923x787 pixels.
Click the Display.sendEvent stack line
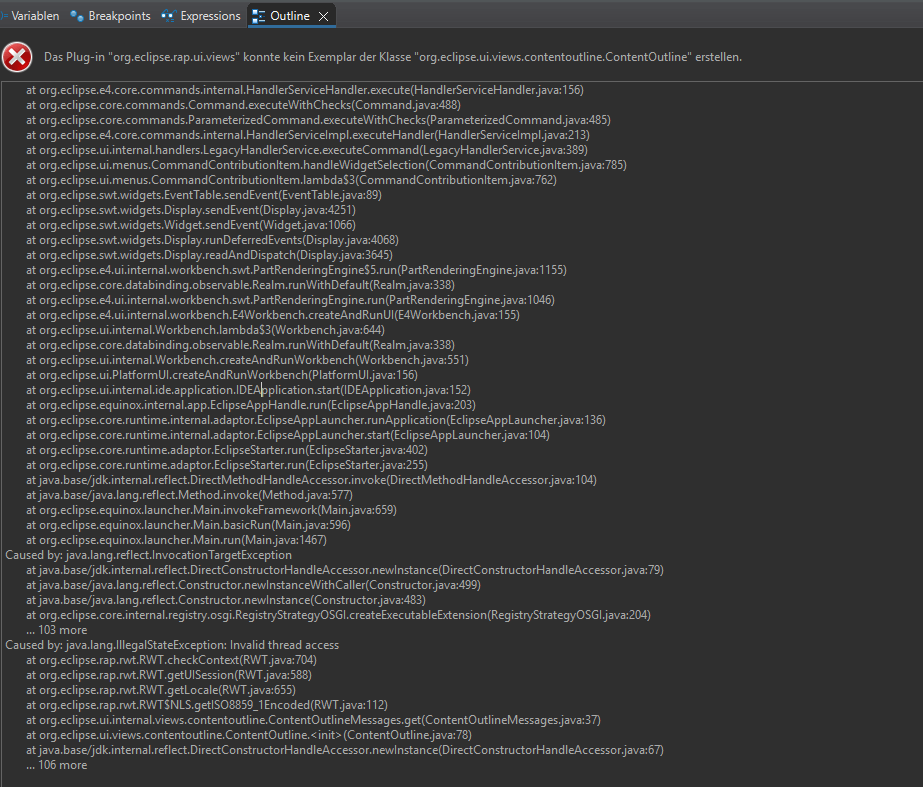(x=191, y=210)
